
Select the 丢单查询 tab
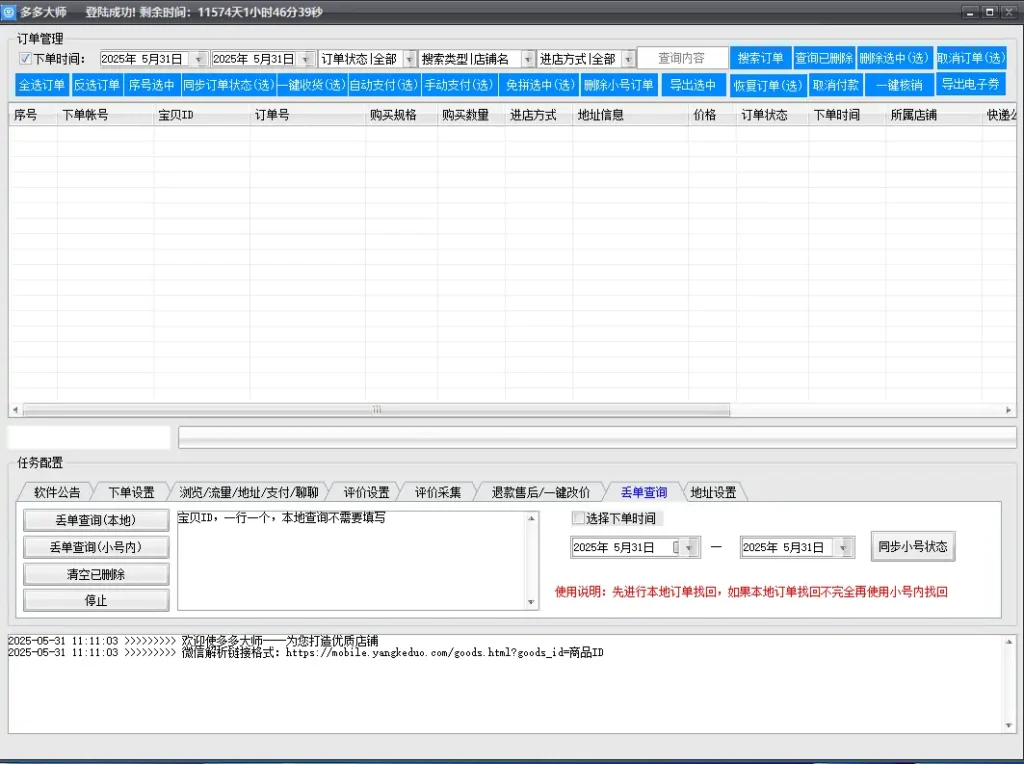coord(644,492)
